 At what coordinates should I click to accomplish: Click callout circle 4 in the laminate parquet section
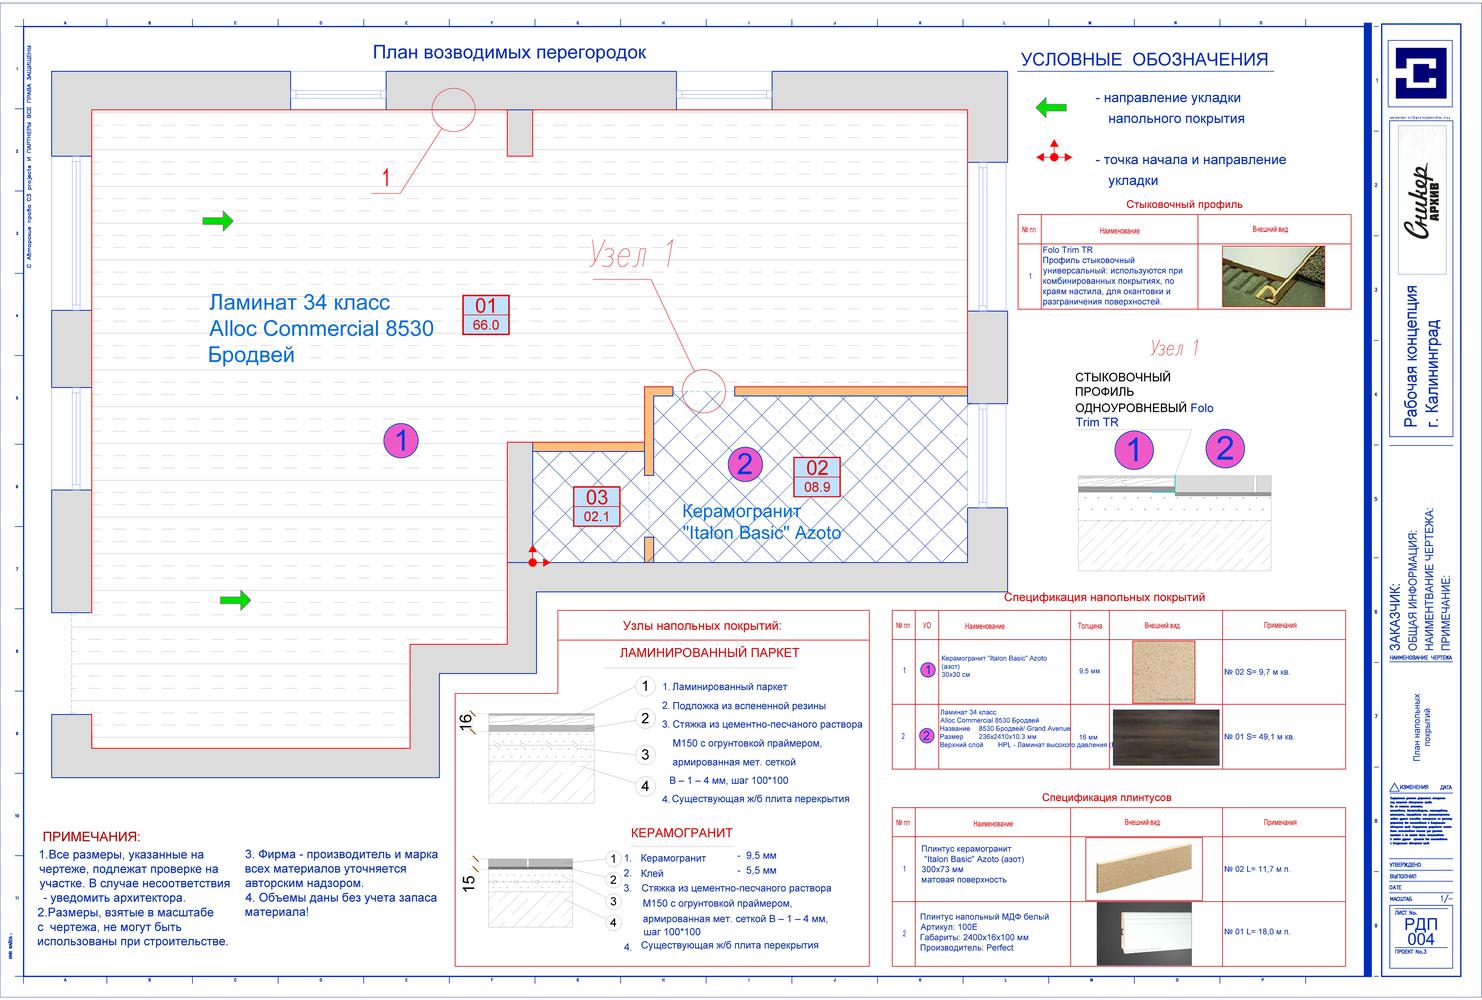click(x=646, y=786)
